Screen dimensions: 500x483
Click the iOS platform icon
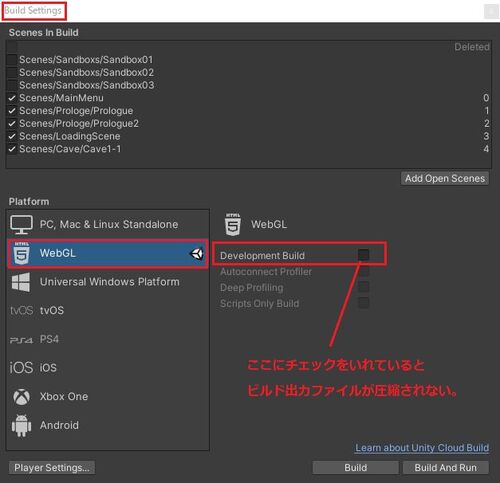21,368
